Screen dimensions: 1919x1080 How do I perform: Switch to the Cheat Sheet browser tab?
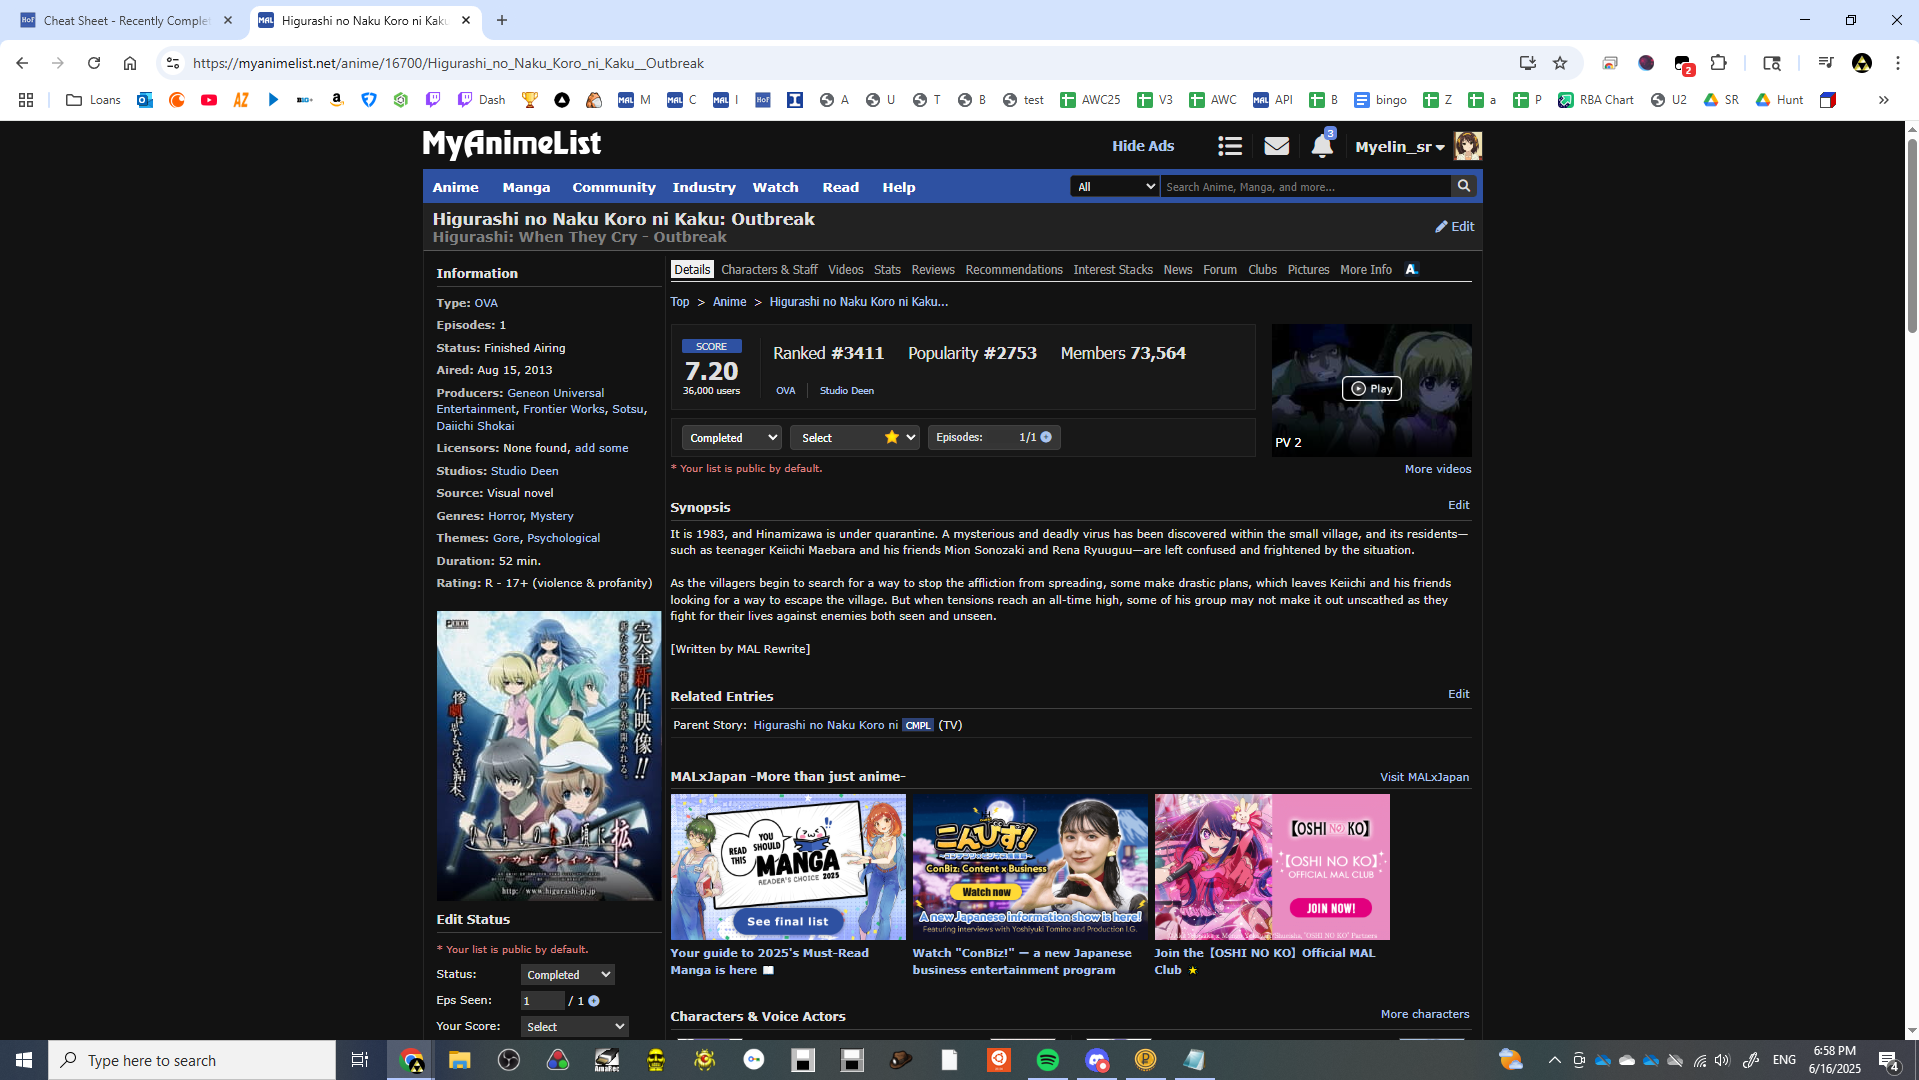tap(125, 20)
